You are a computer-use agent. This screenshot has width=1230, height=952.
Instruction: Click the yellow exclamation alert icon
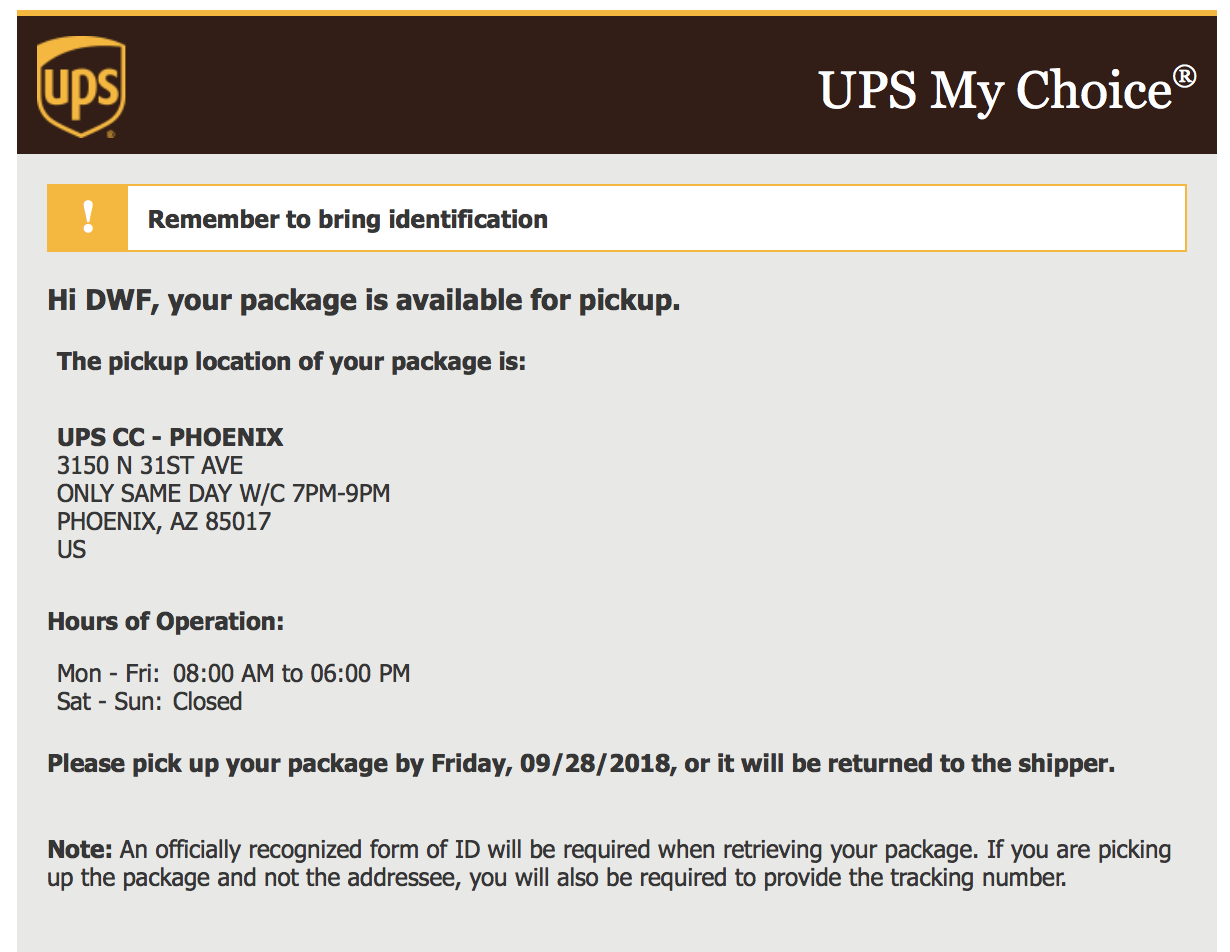[88, 218]
